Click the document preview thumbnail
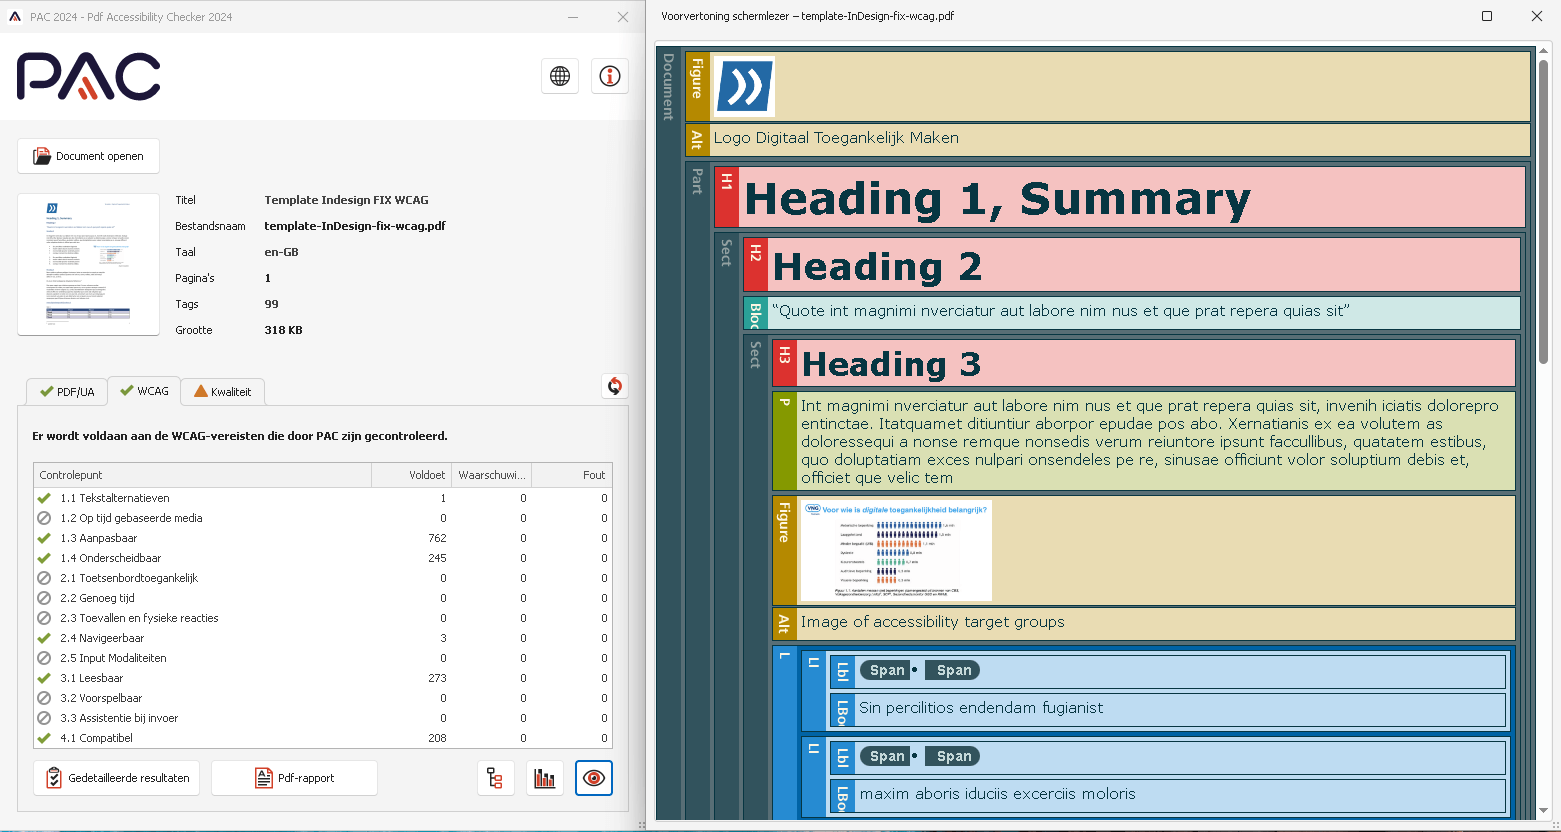Image resolution: width=1561 pixels, height=832 pixels. (88, 264)
